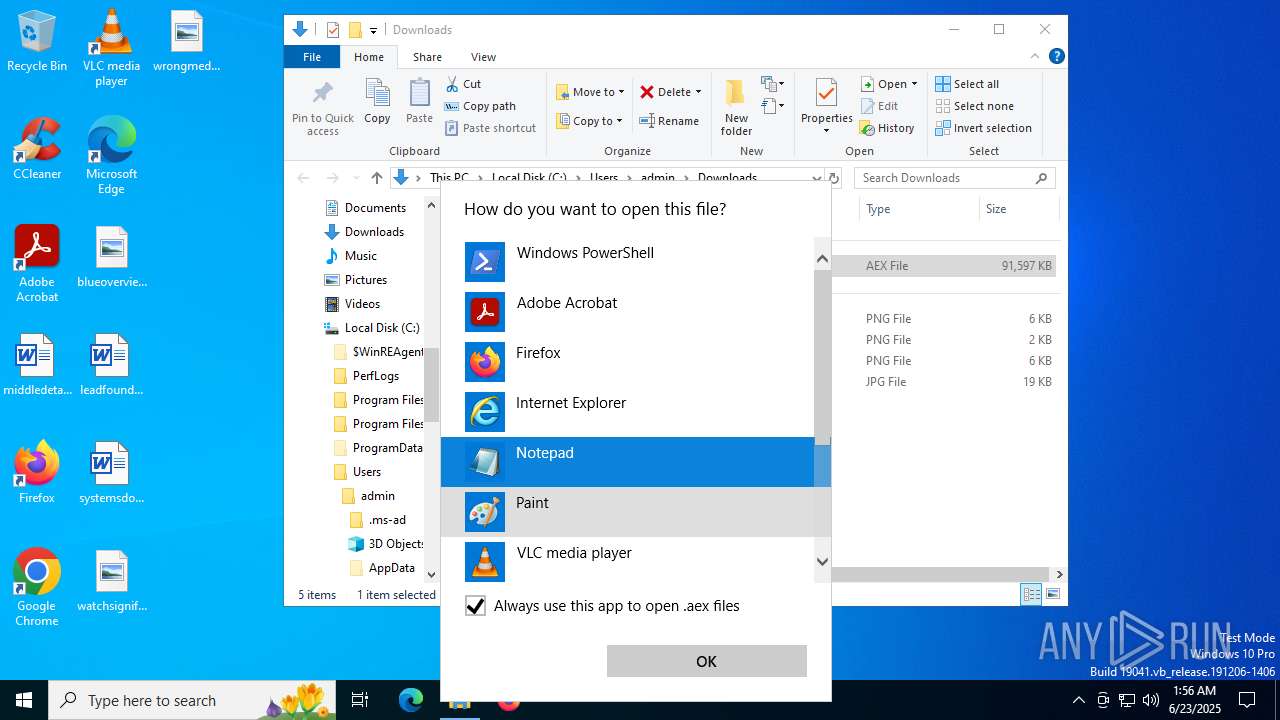This screenshot has height=720, width=1280.
Task: Click Paste shortcut in the ribbon
Action: point(490,128)
